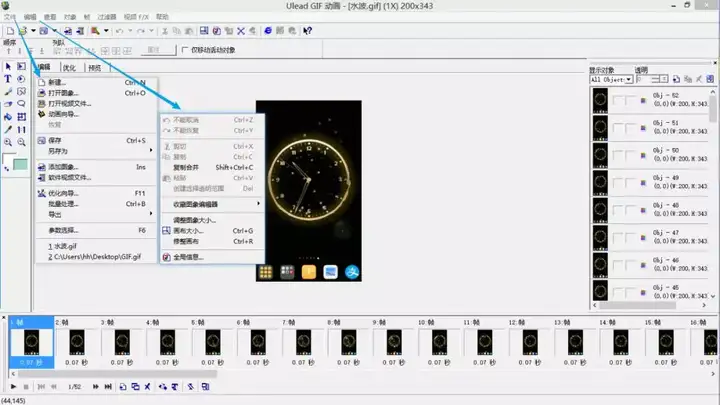Toggle first checkbox in Obj - 46 row
720x405 pixels.
point(618,265)
